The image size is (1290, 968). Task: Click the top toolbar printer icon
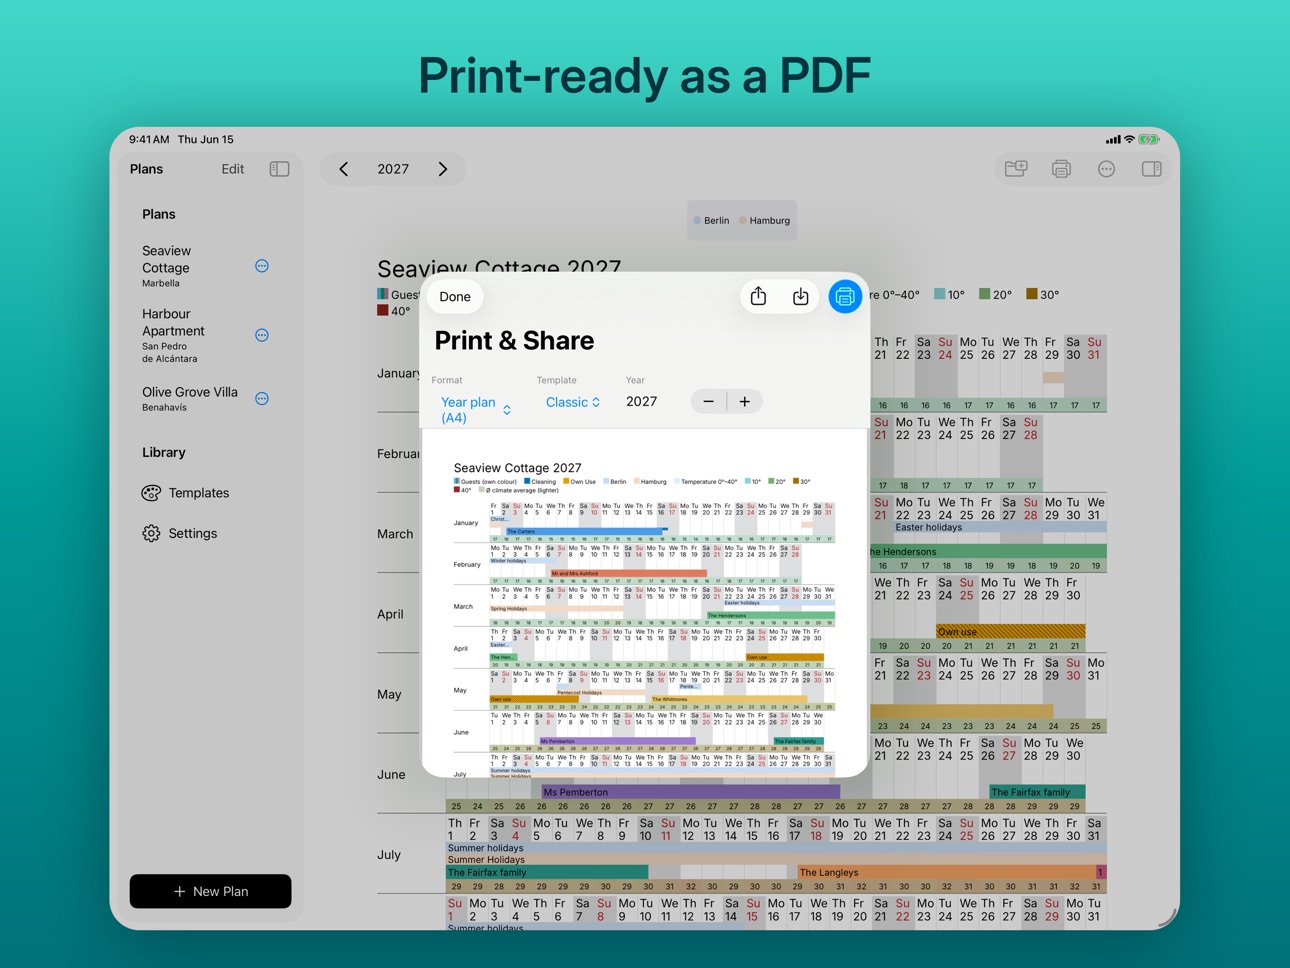1061,169
